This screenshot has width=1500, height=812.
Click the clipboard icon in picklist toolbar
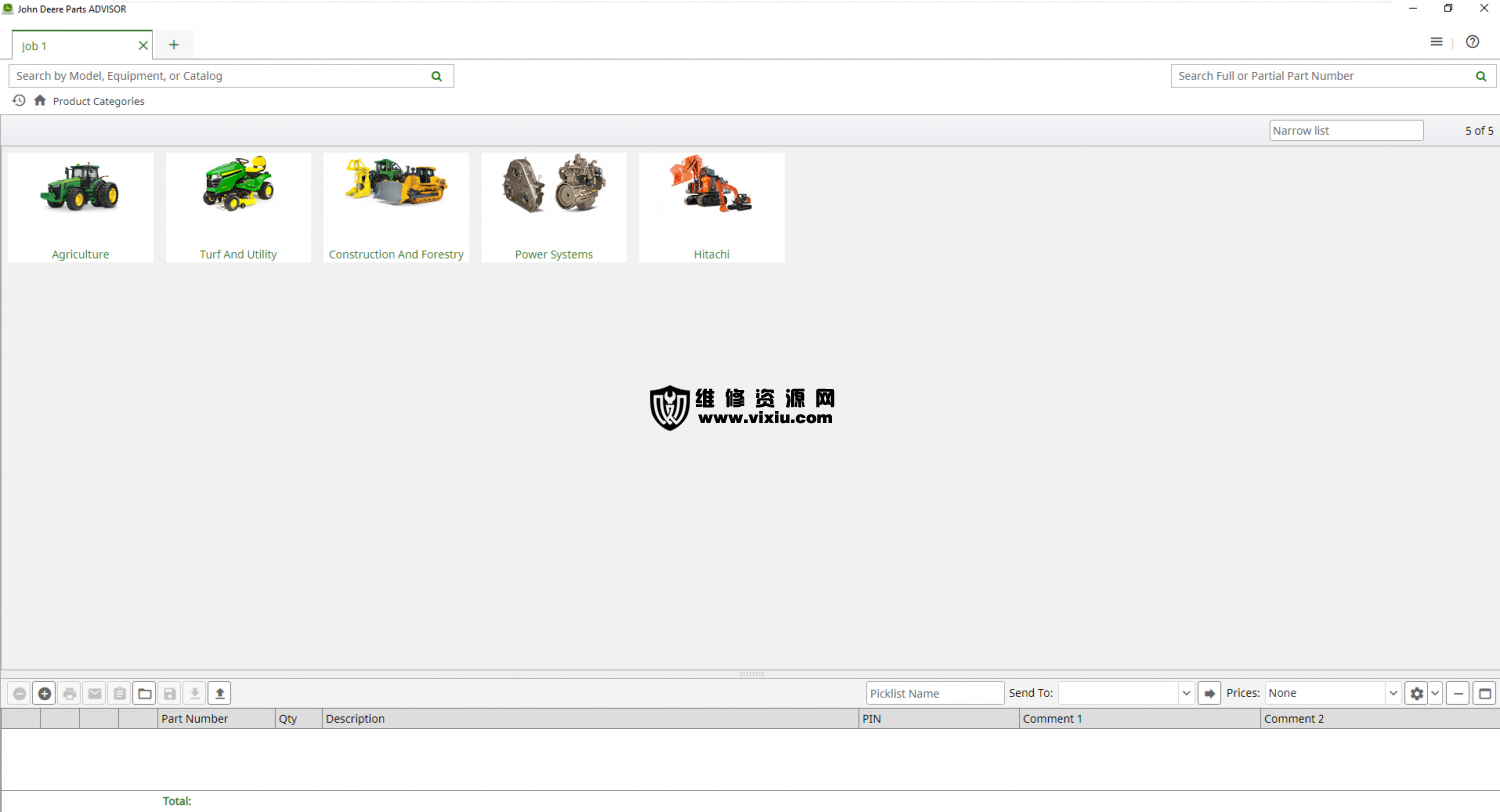tap(120, 693)
